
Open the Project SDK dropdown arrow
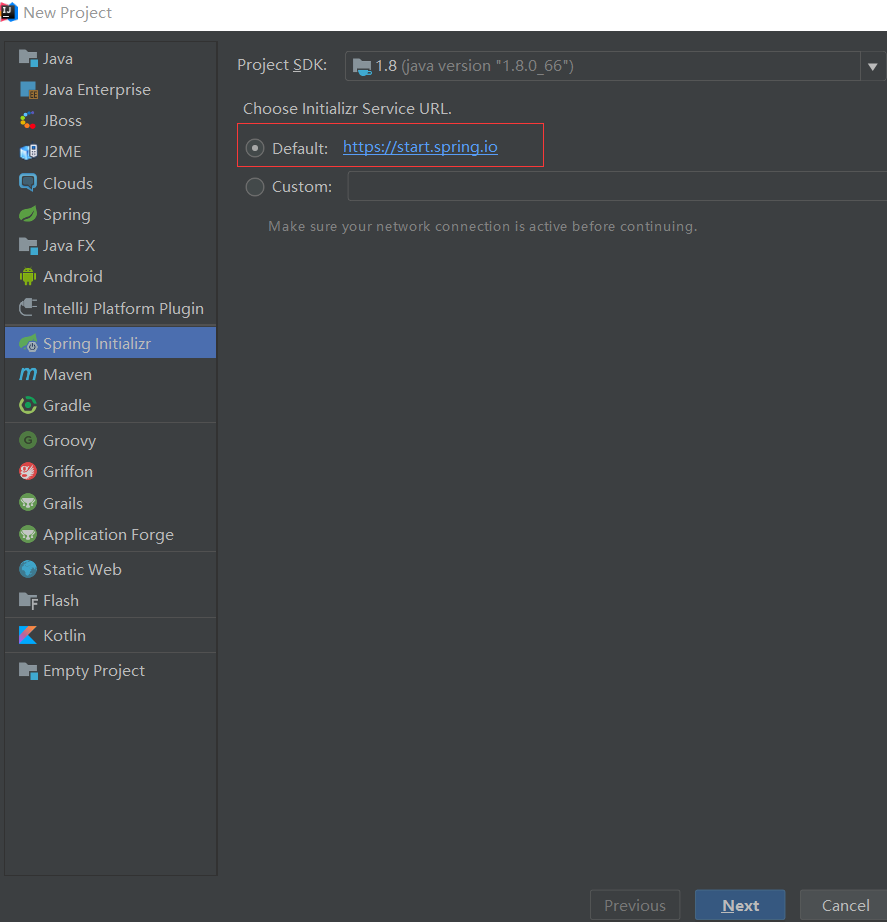873,66
